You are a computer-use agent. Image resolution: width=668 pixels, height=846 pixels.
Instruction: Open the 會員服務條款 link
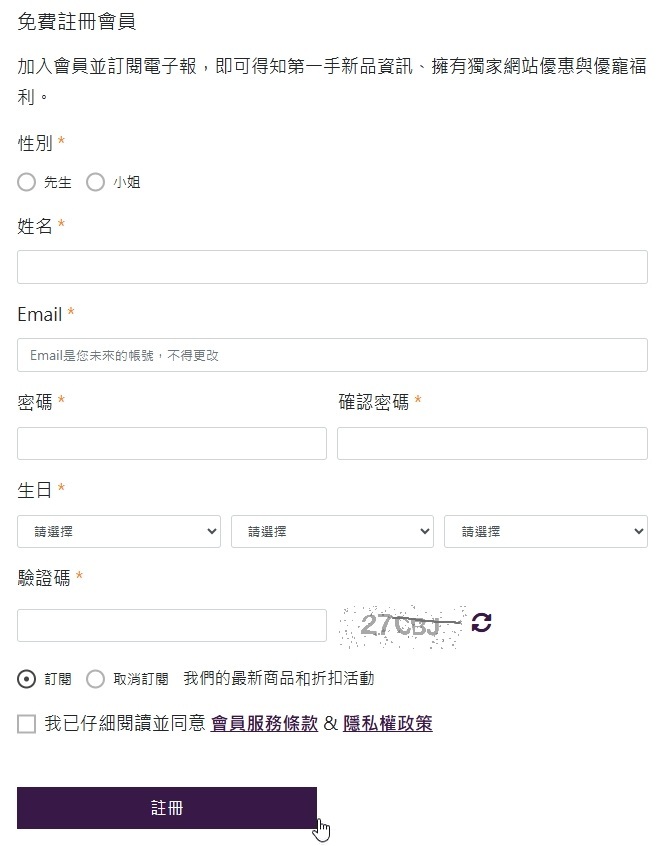click(x=264, y=724)
